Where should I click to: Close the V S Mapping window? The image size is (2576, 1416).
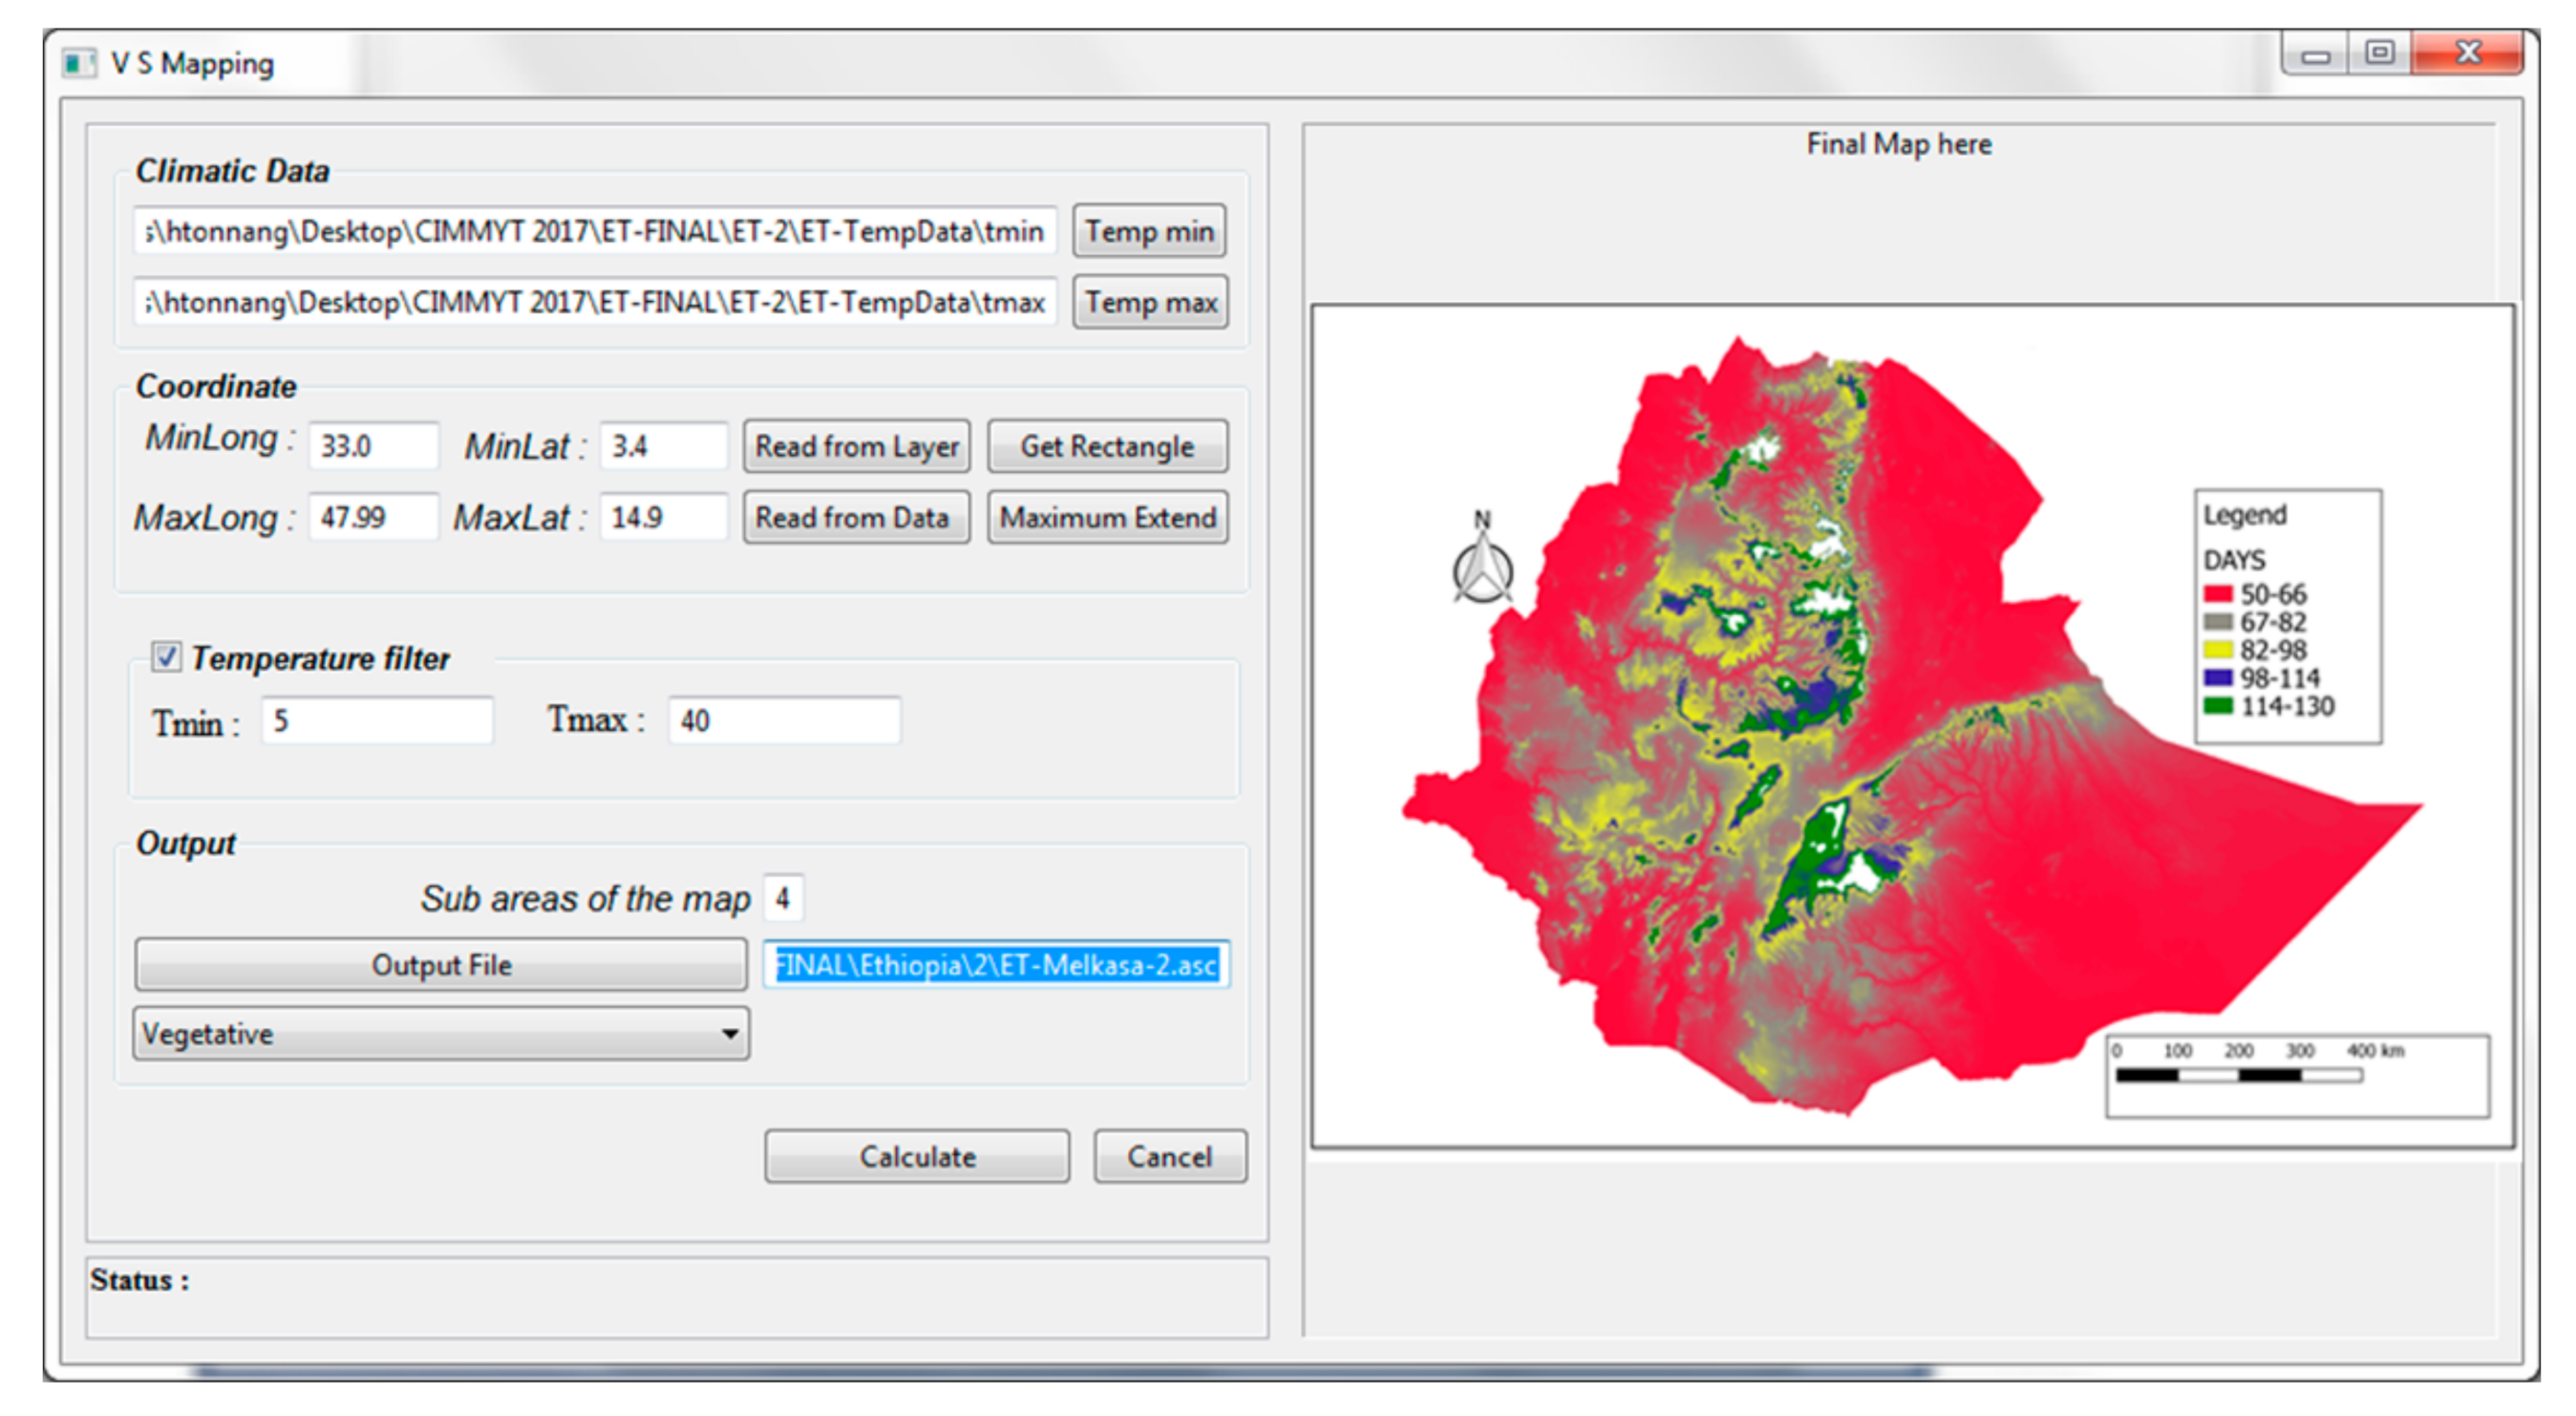(x=2468, y=54)
